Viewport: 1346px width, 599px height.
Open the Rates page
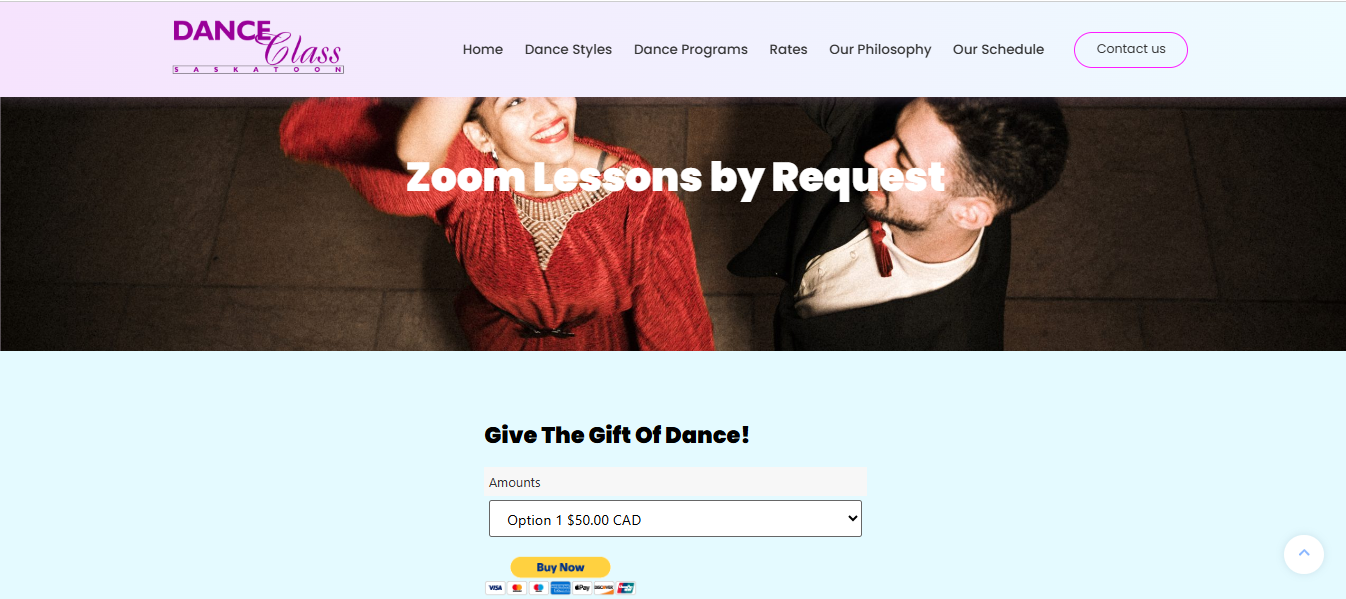tap(788, 49)
